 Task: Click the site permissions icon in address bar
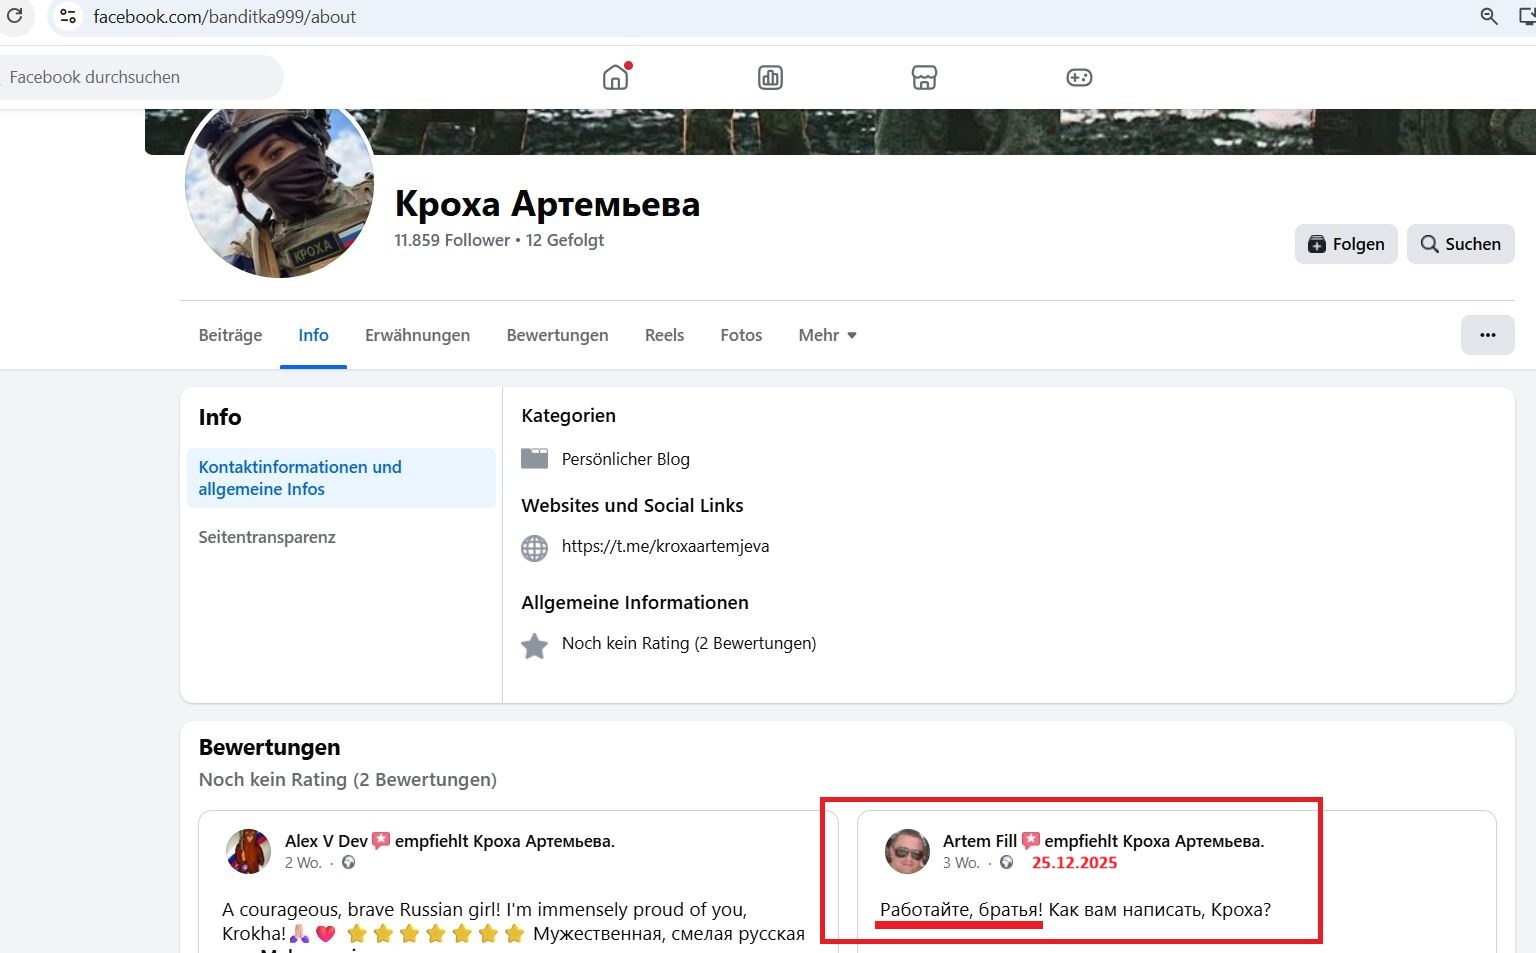67,16
